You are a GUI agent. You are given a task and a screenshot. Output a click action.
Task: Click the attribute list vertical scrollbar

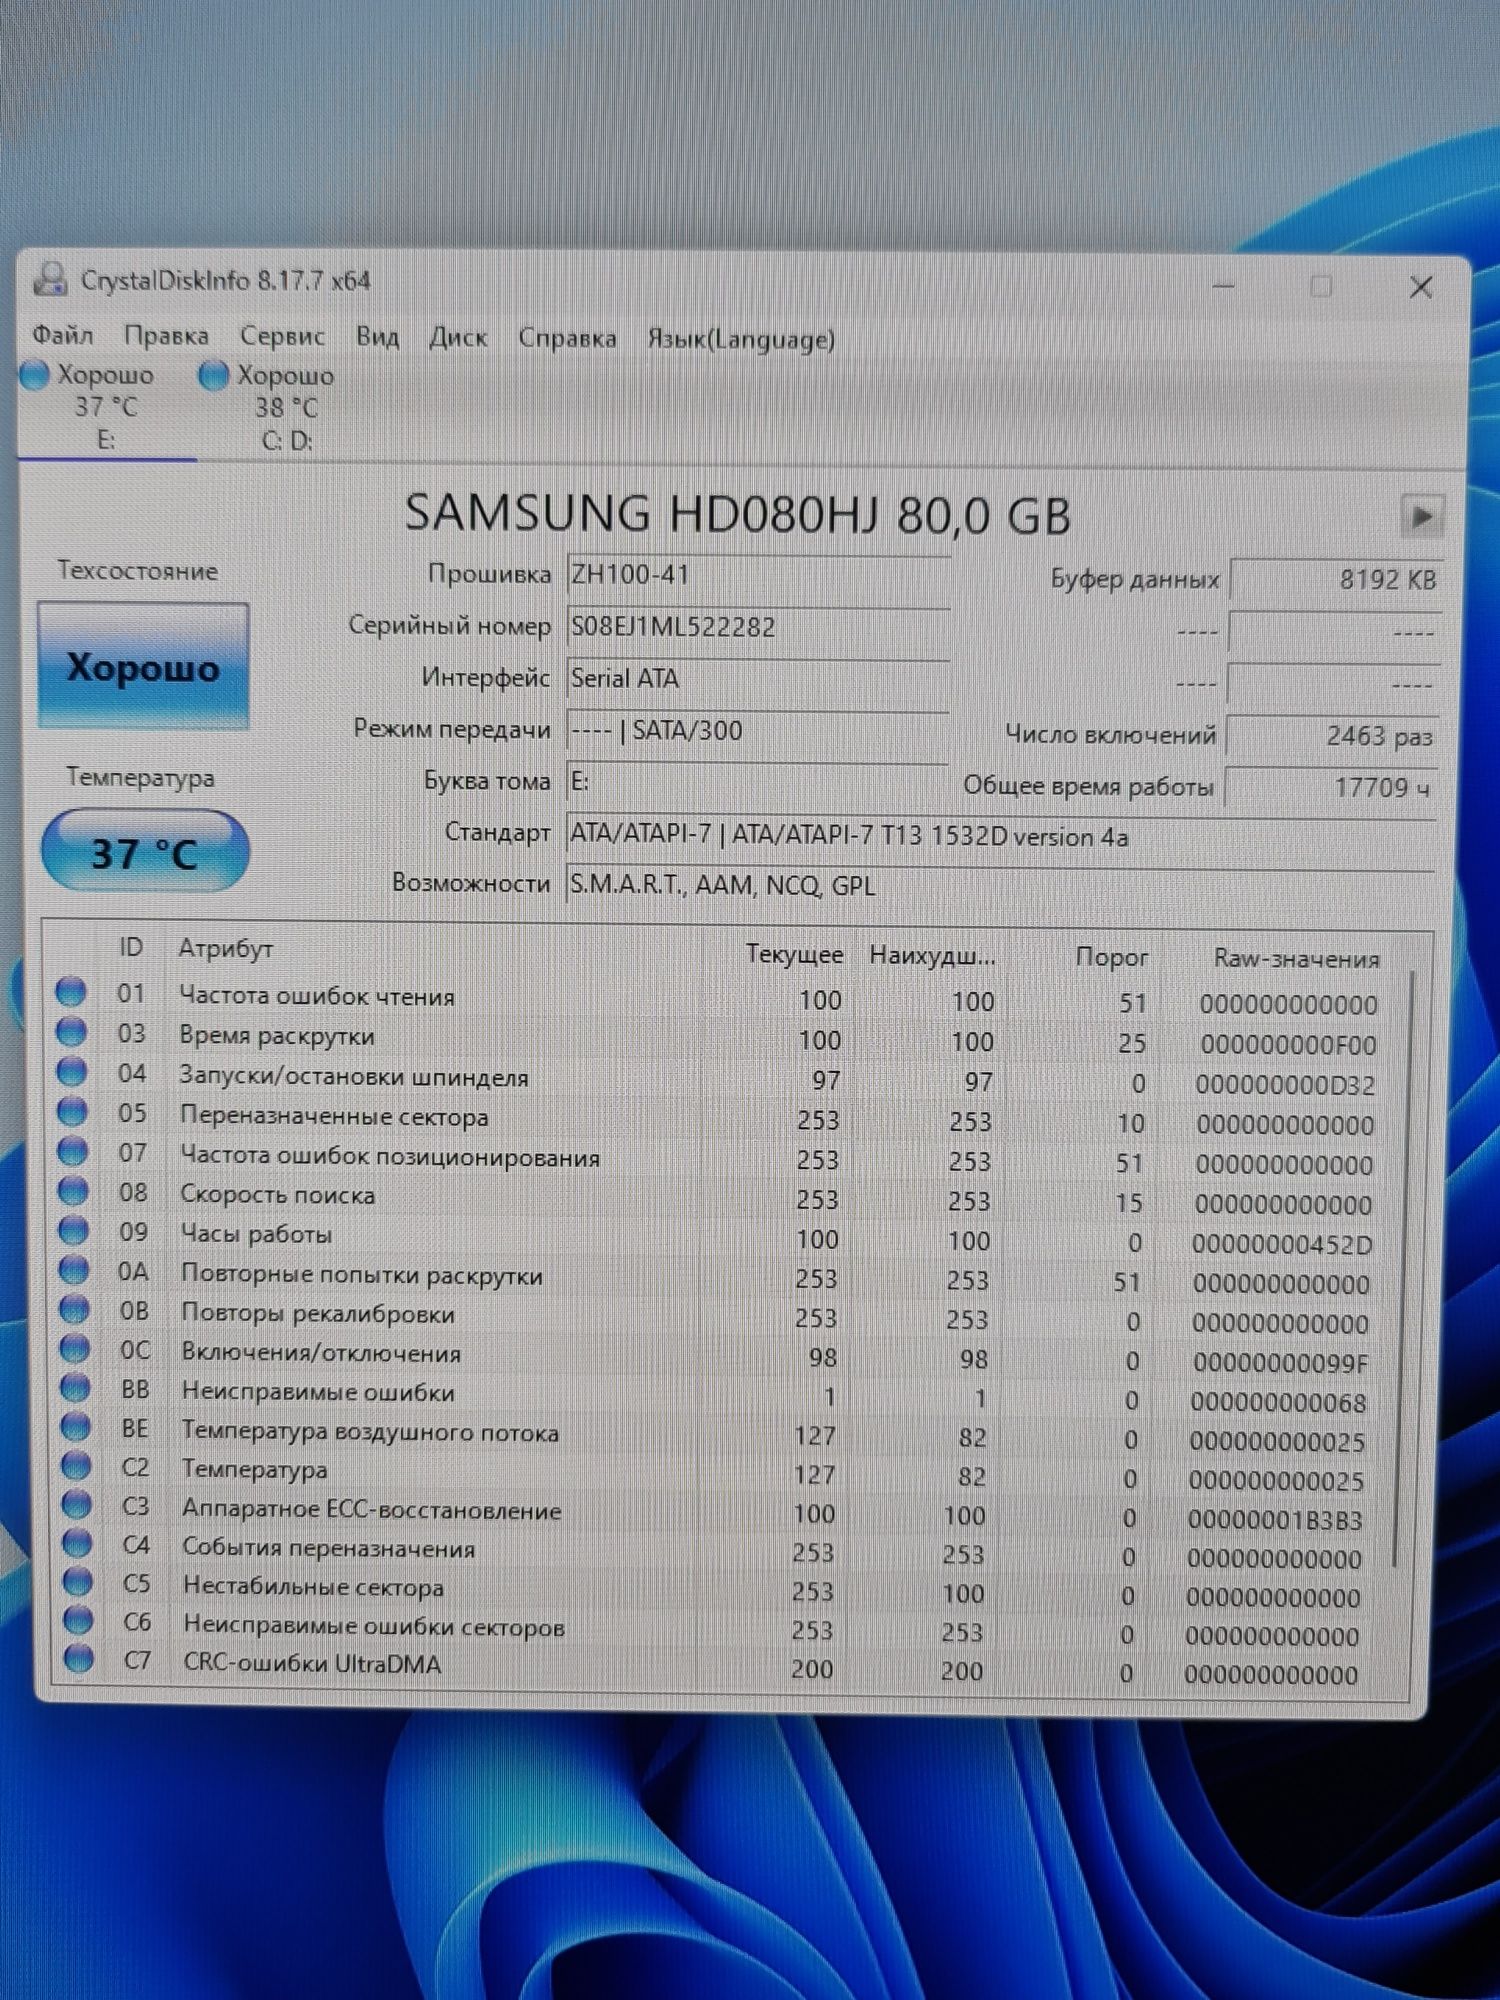click(x=1403, y=1270)
